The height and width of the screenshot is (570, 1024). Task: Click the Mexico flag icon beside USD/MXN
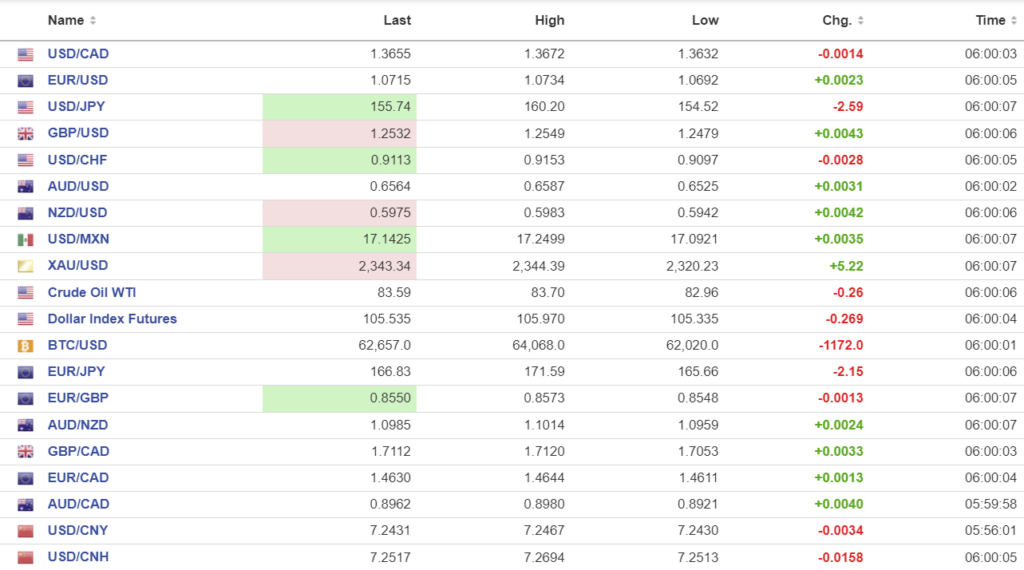click(25, 240)
